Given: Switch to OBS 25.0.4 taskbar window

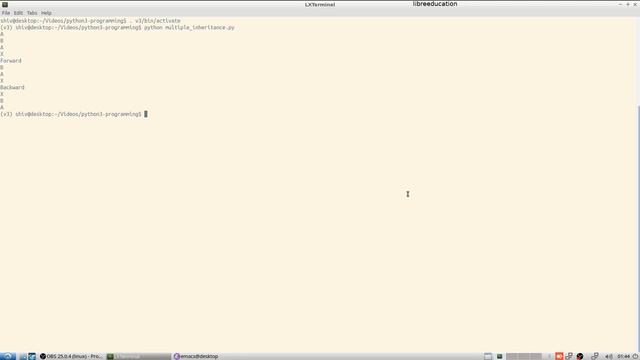Looking at the screenshot, I should click(x=71, y=356).
